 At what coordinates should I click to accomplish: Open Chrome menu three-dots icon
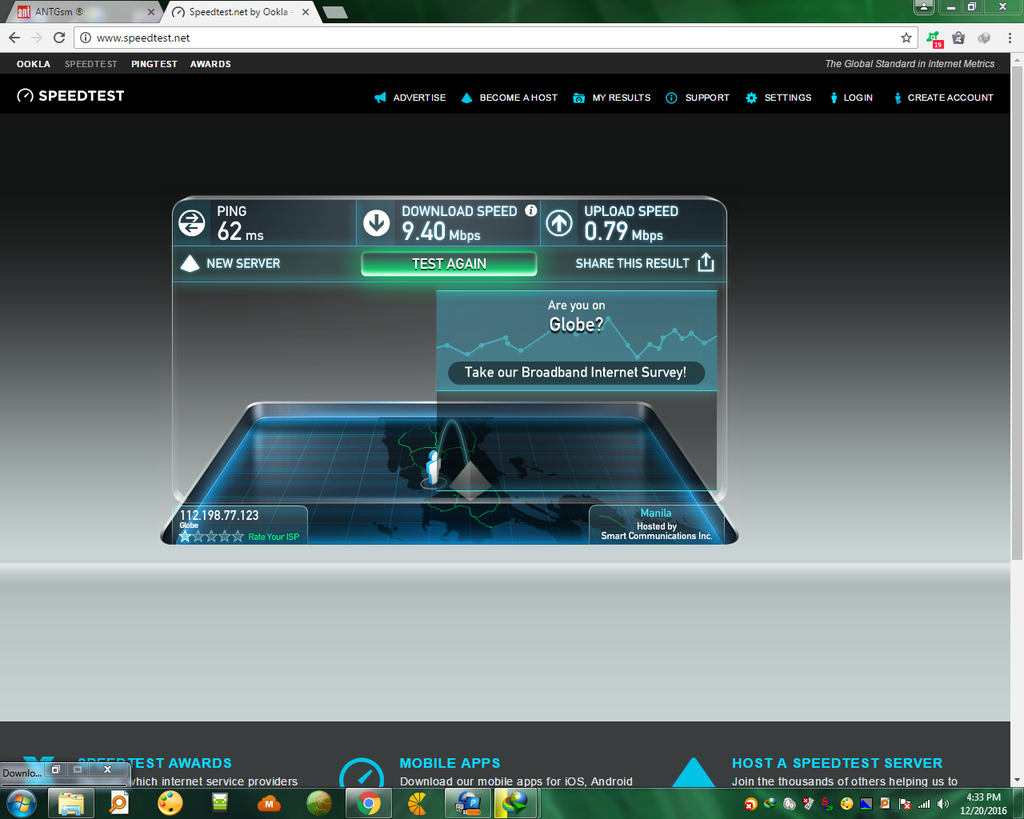coord(1010,38)
